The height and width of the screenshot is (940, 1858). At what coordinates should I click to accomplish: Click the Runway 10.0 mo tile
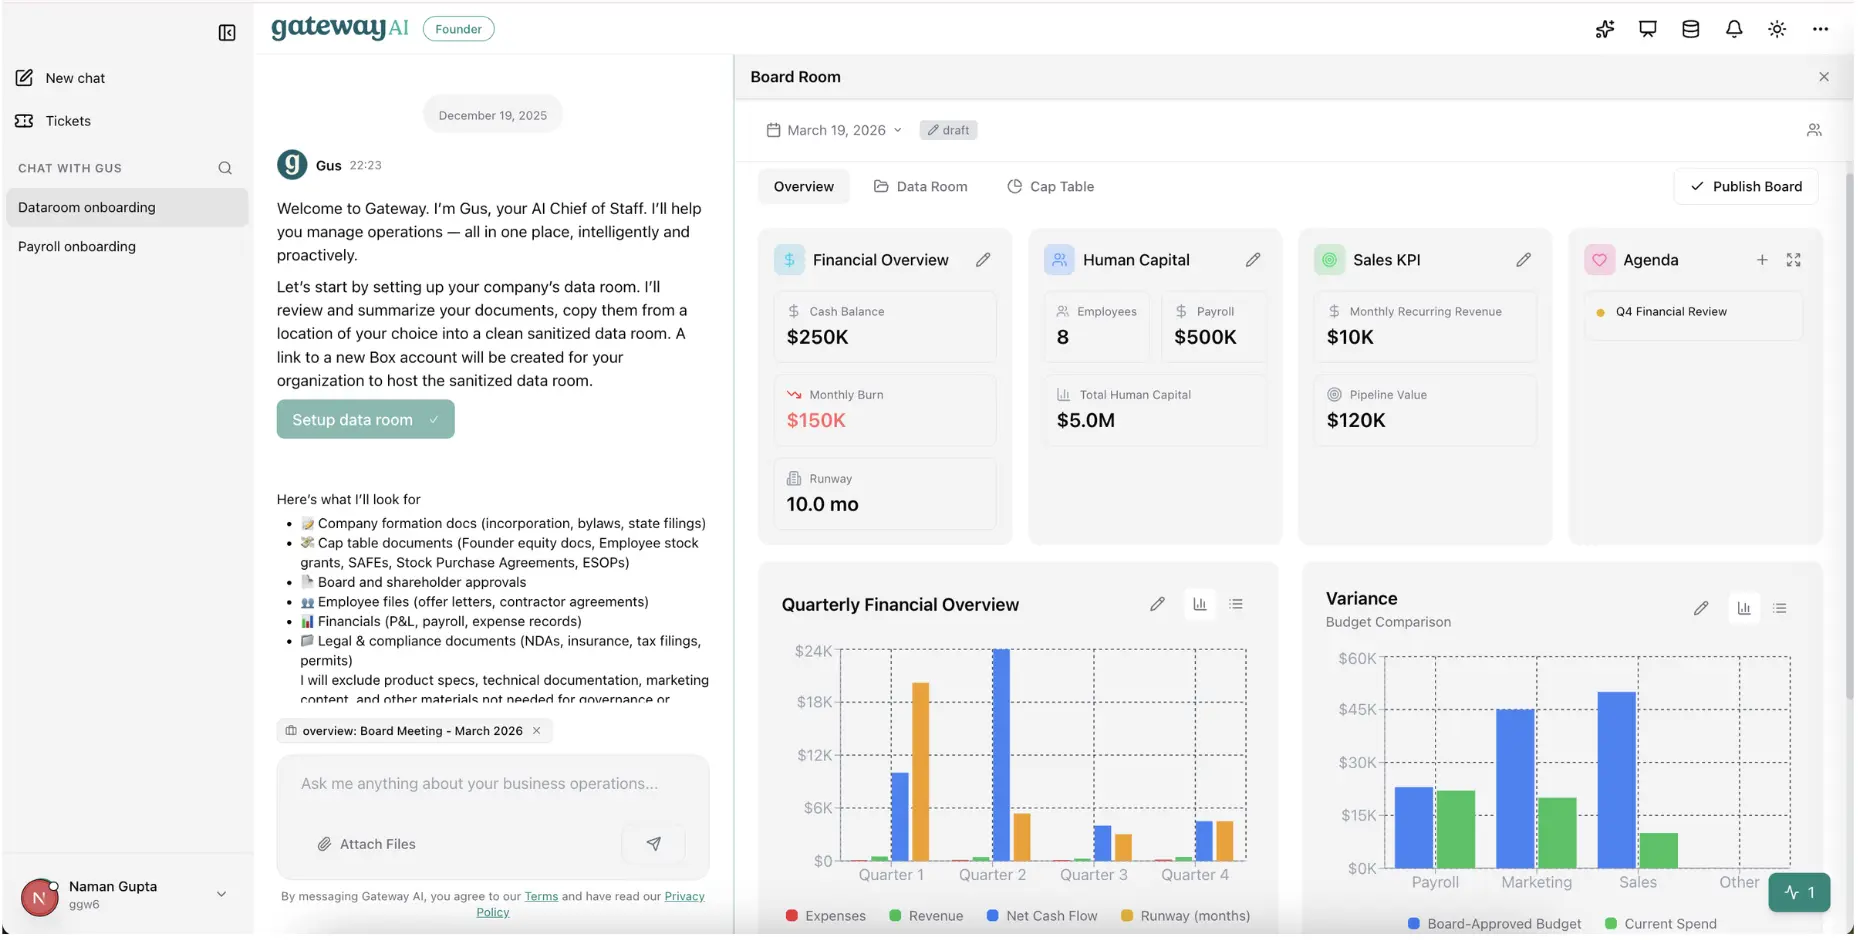click(x=885, y=494)
